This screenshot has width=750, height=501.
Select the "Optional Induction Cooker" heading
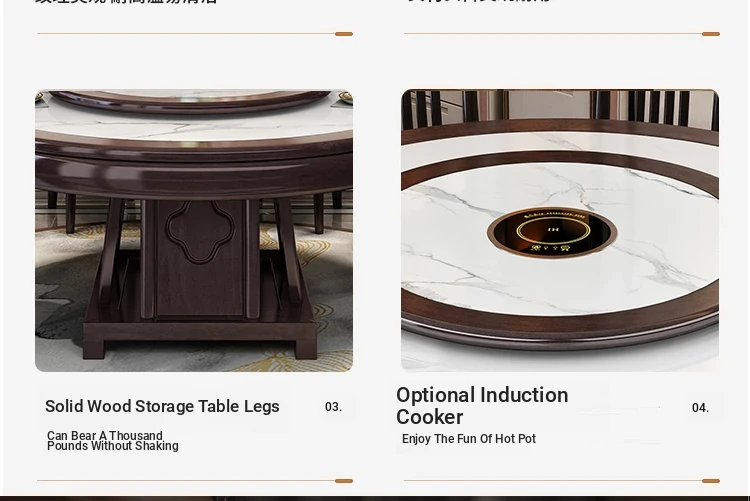(482, 406)
